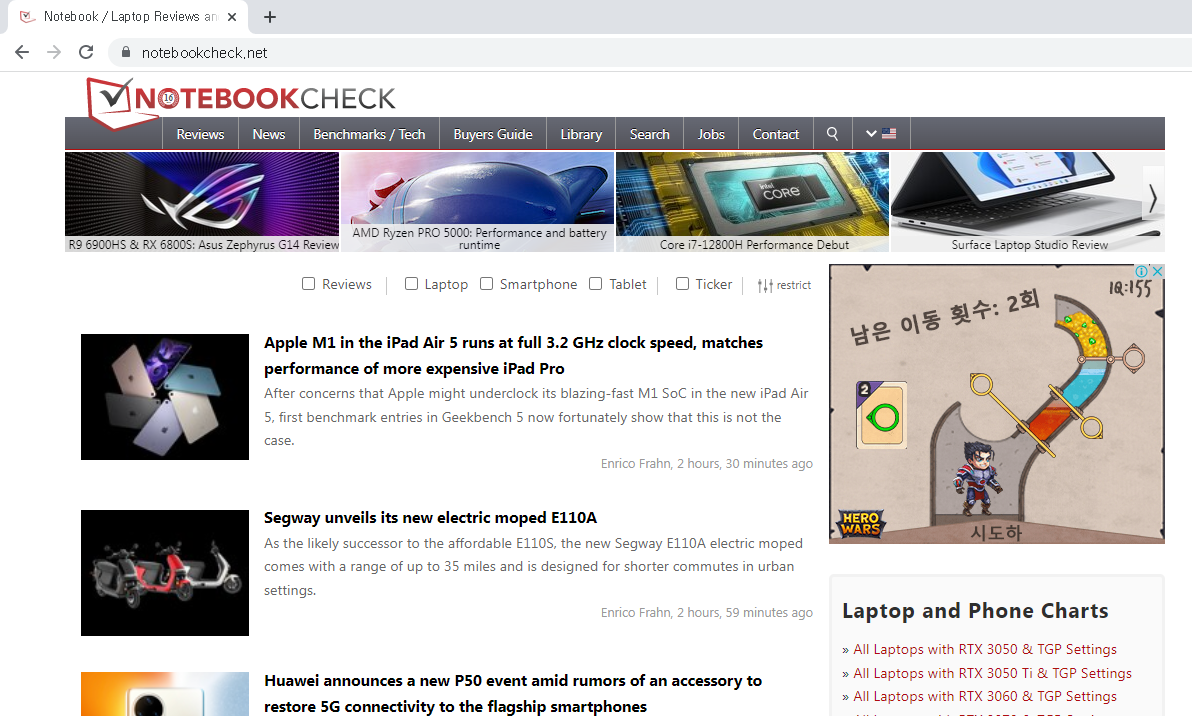The image size is (1192, 716).
Task: Open the AMD Ryzen PRO 5000 banner
Action: [x=477, y=201]
